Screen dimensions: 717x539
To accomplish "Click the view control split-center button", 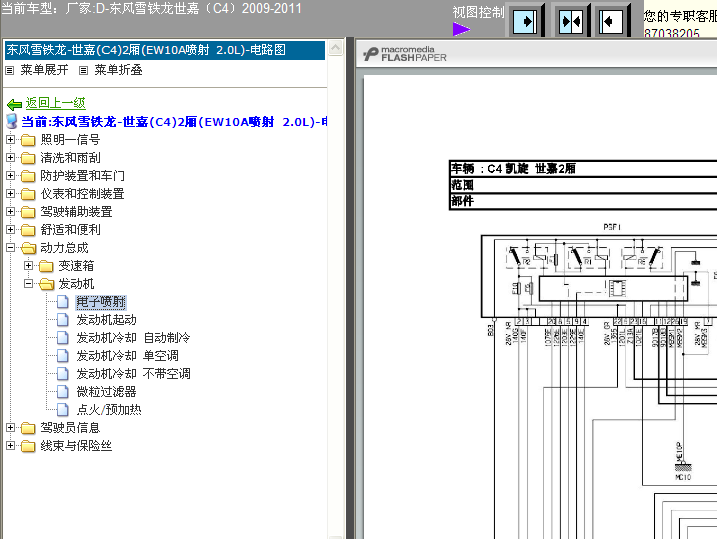I will [571, 21].
